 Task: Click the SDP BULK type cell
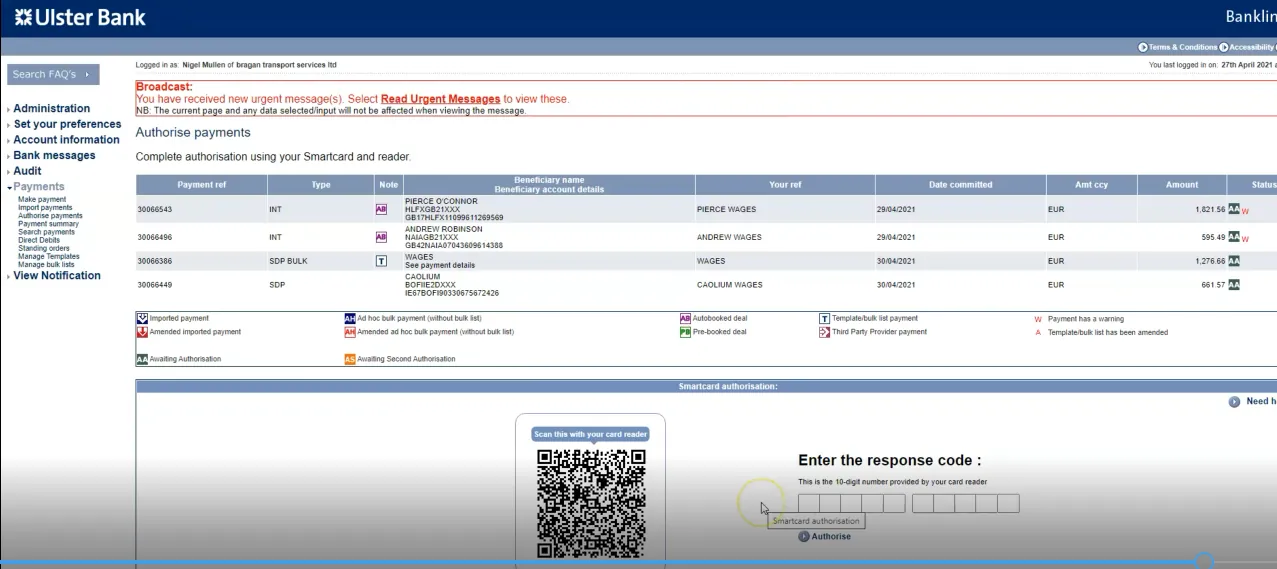pos(321,261)
